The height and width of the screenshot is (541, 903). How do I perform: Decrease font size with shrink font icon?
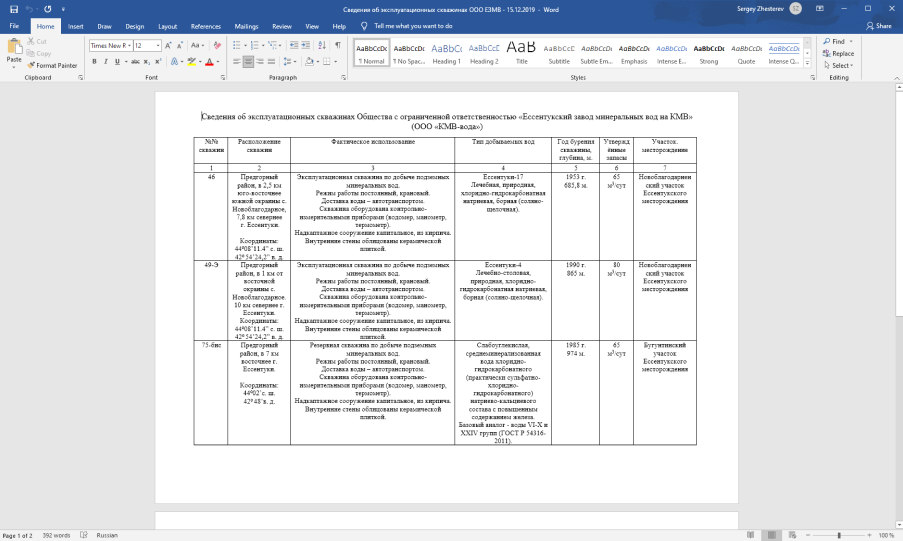tap(180, 46)
